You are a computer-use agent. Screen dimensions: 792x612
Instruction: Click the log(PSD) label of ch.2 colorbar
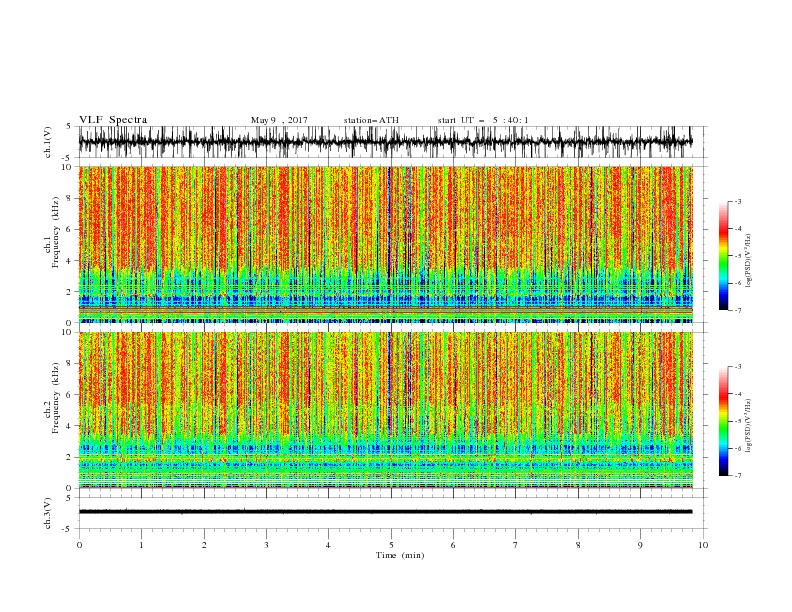(749, 425)
